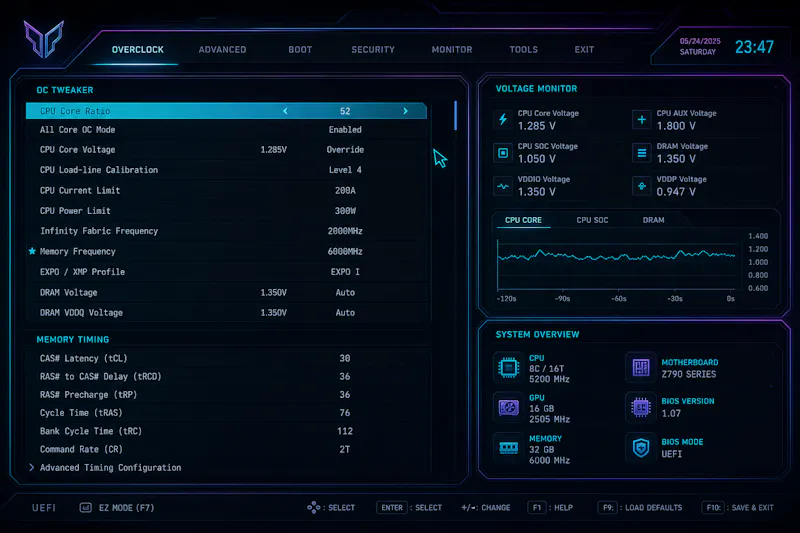This screenshot has height=533, width=800.
Task: Click the CPU core voltage line graph
Action: pos(616,255)
